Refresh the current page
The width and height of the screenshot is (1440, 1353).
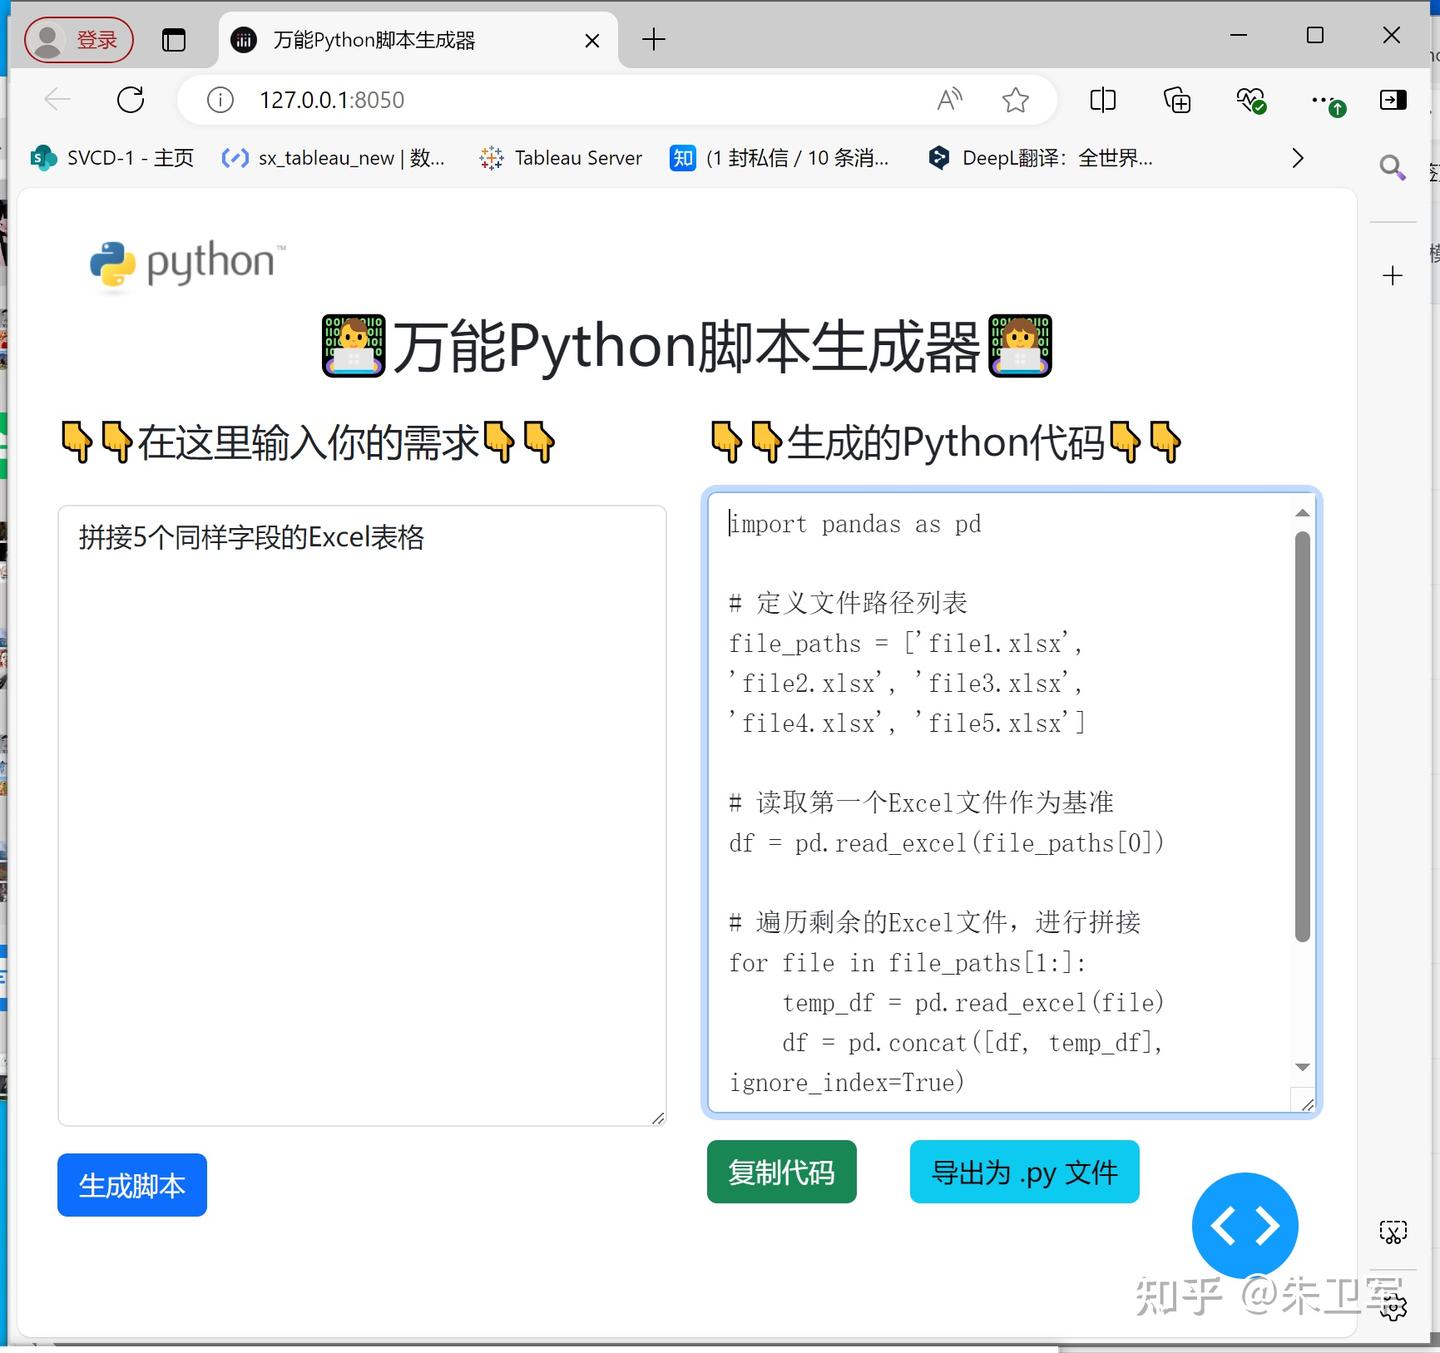click(x=131, y=100)
